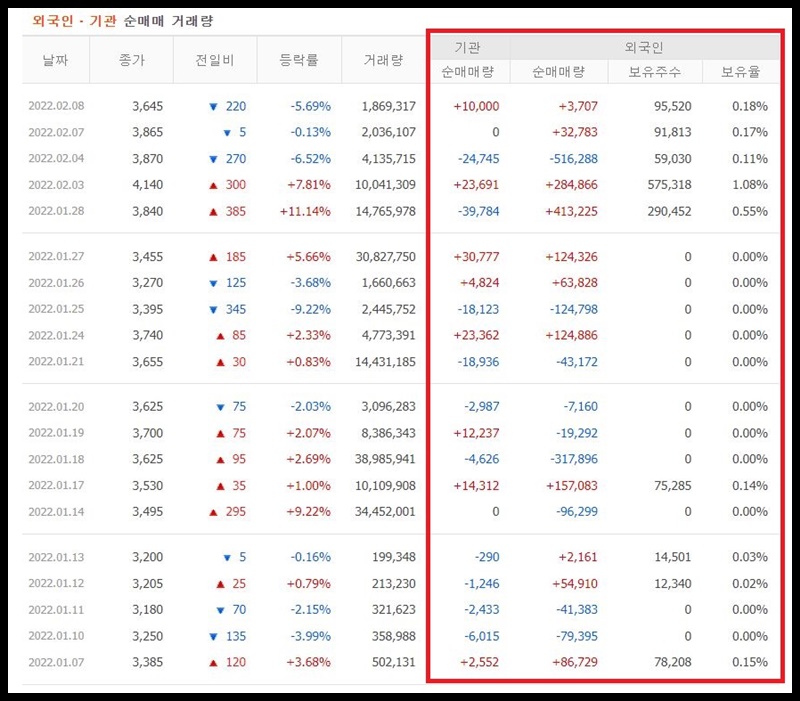Select the date 2022.01.19
This screenshot has width=800, height=701.
(56, 433)
